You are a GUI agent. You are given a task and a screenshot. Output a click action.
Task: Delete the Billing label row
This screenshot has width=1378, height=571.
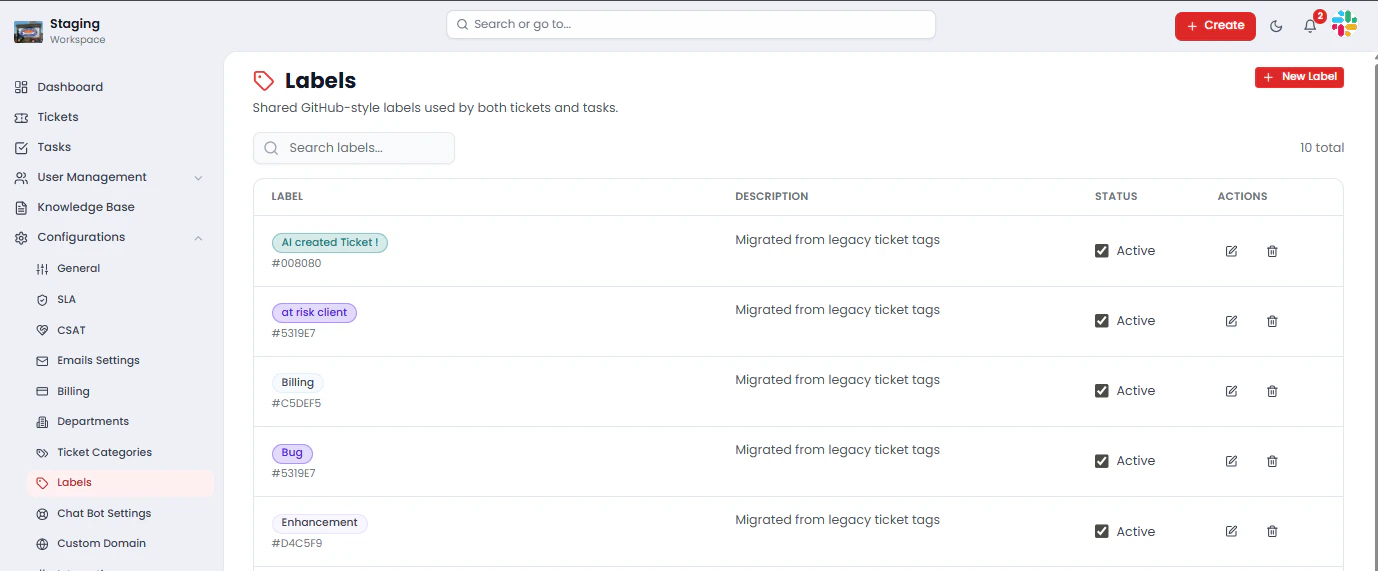tap(1272, 391)
